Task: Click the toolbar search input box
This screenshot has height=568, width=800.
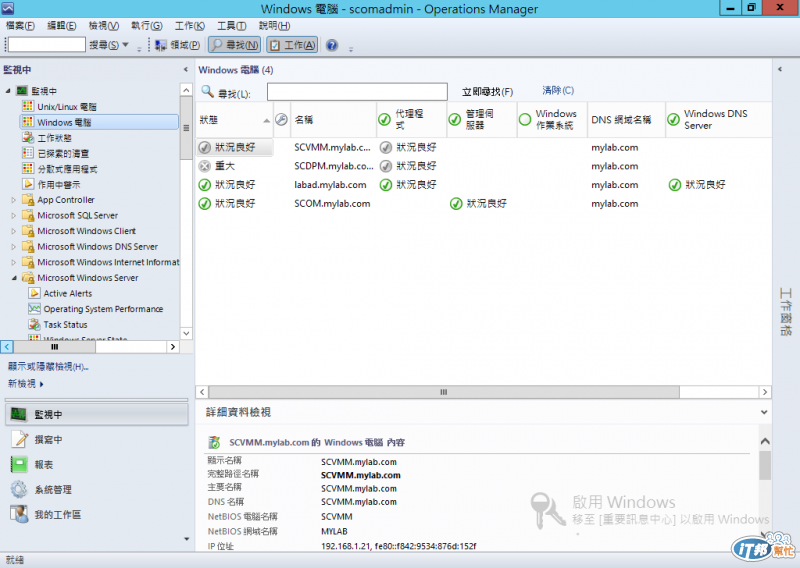Action: pos(46,45)
